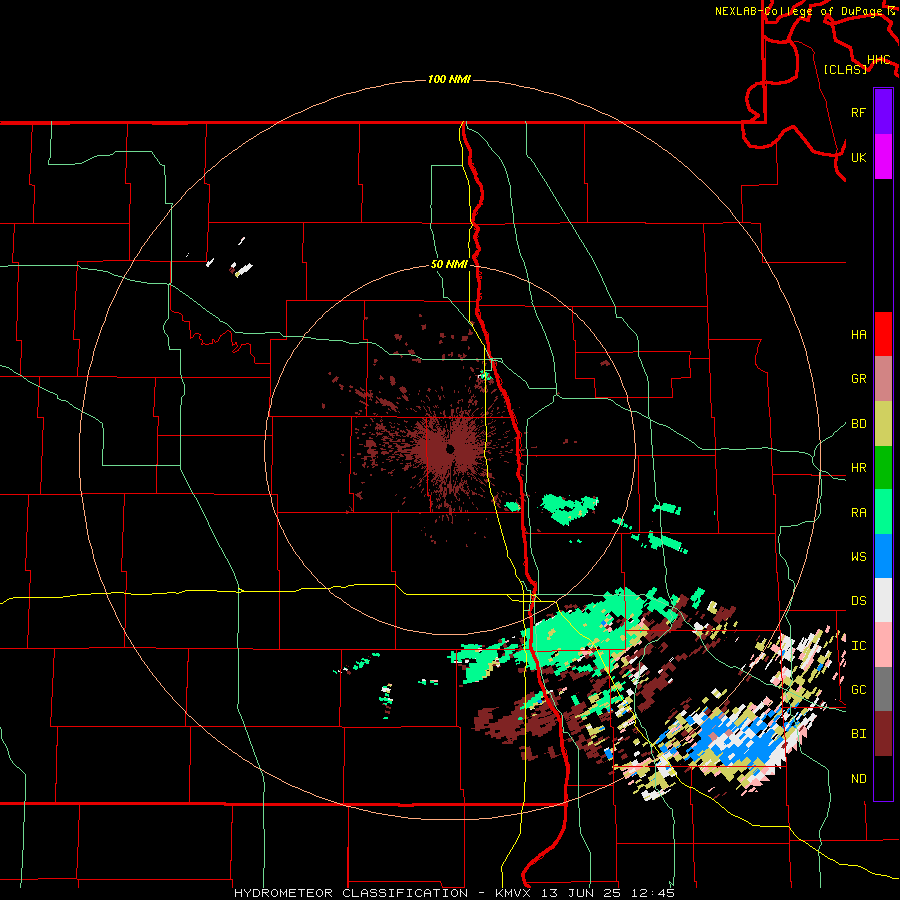Click the HYDROMETEOR CLASSIFICATION title text
The image size is (900, 900).
(x=351, y=893)
